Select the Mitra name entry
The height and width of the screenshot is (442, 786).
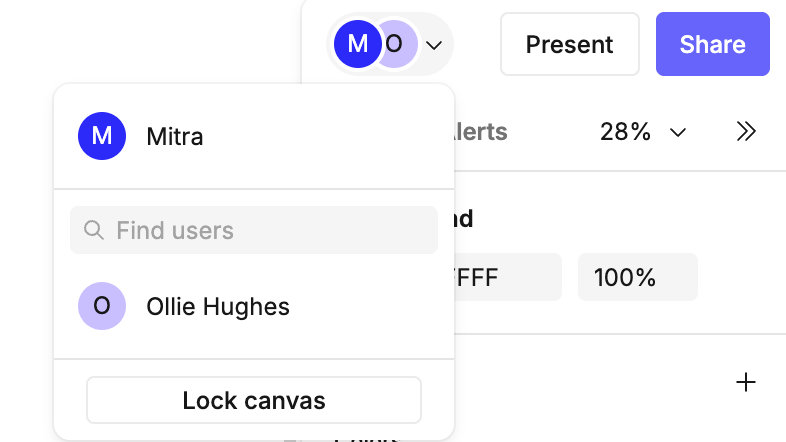point(175,136)
